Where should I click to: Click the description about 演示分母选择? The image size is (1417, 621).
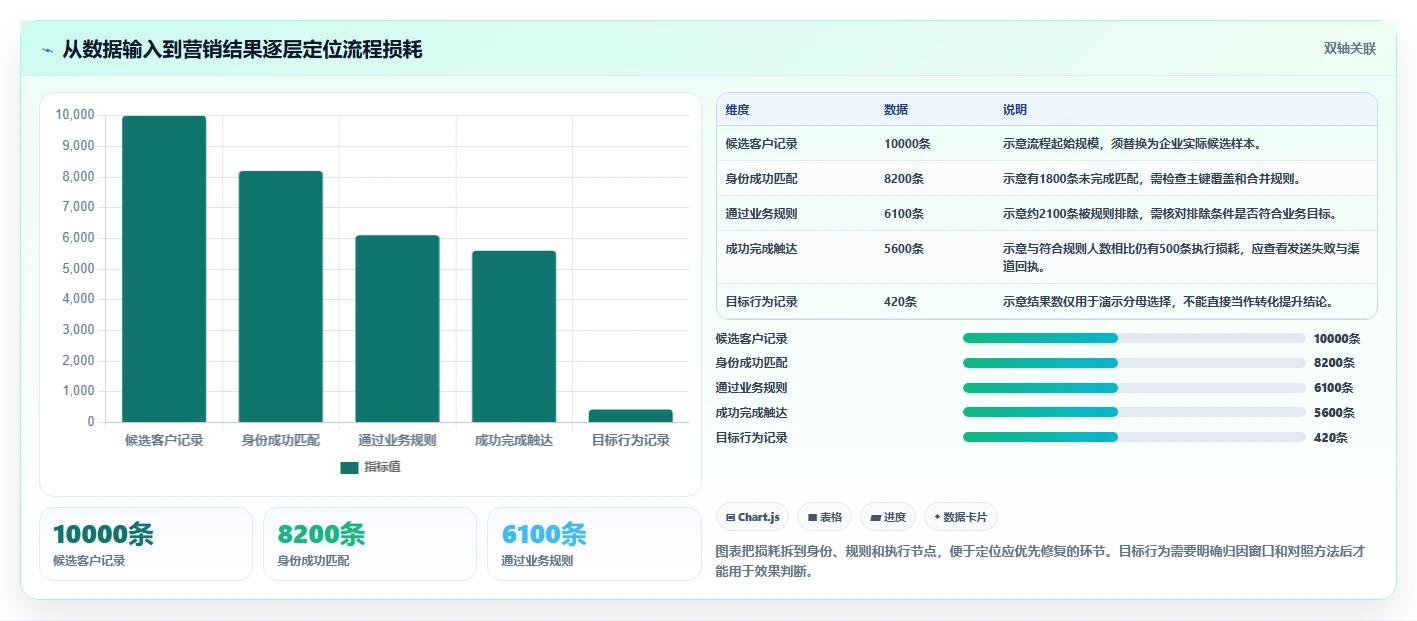click(x=1169, y=302)
